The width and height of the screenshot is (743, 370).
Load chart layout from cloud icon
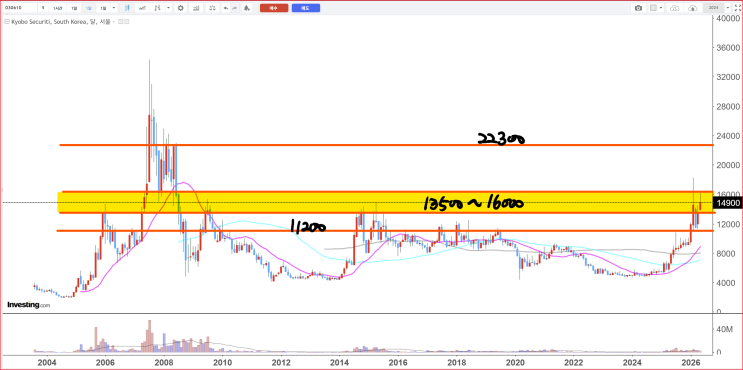(675, 8)
